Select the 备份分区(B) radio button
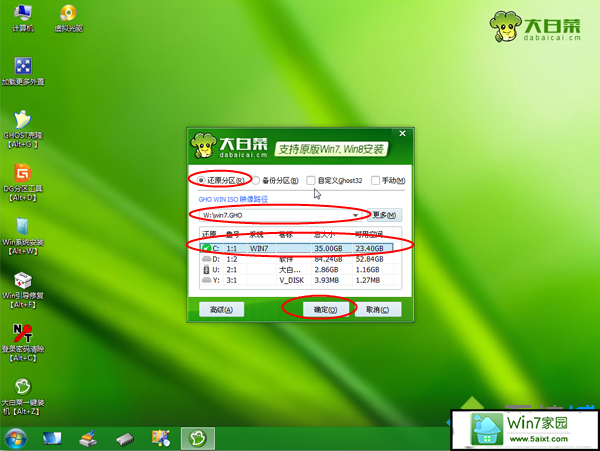 256,180
